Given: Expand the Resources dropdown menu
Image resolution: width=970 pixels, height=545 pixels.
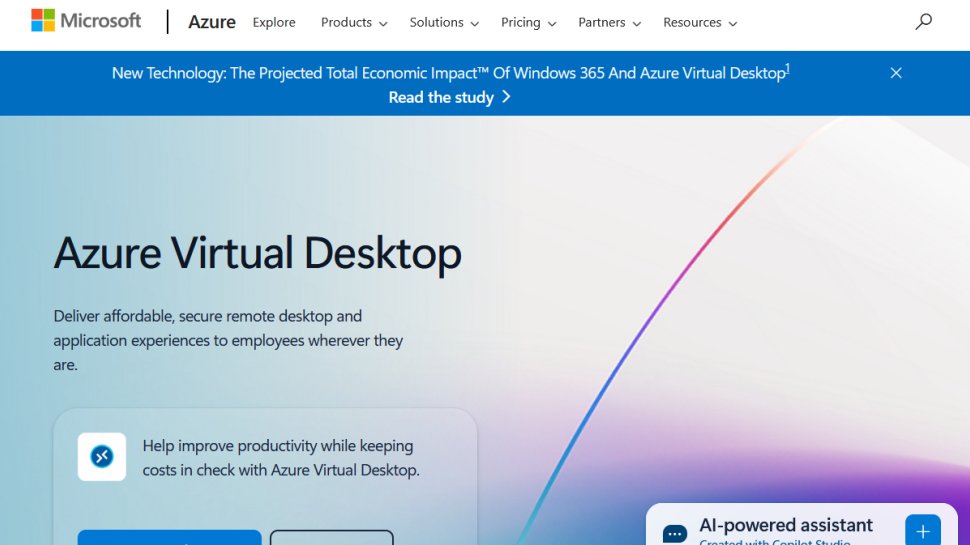Looking at the screenshot, I should (x=700, y=22).
